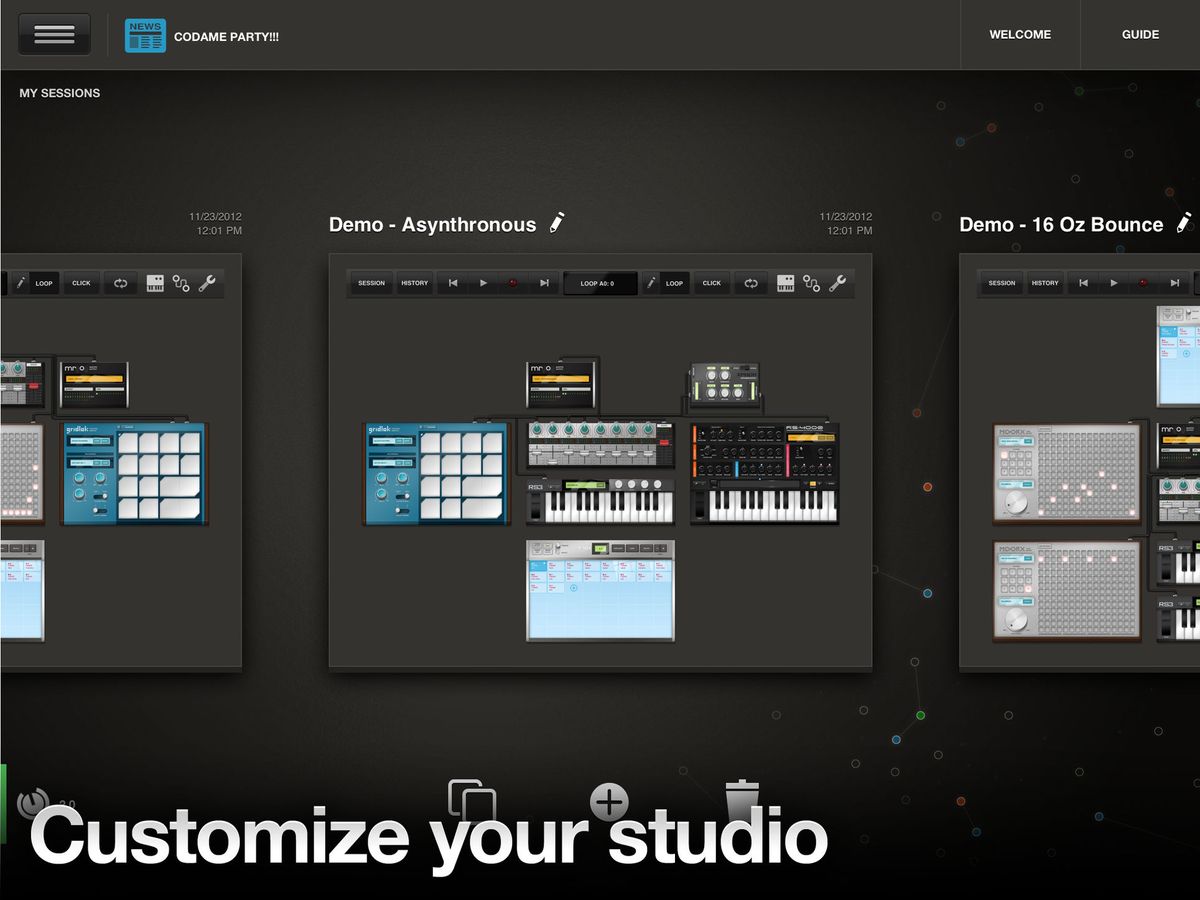This screenshot has height=900, width=1200.
Task: Enable the CLICK metronome in Demo - Asynthronous
Action: tap(711, 283)
